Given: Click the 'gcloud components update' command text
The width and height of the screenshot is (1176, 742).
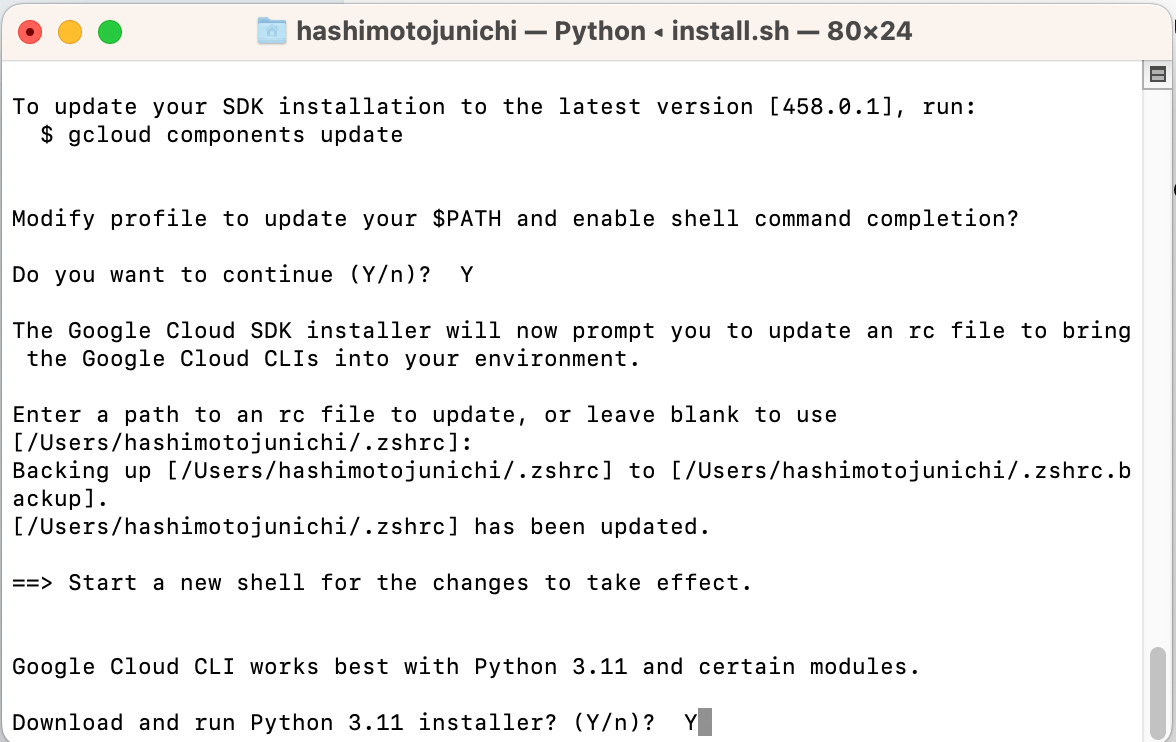Looking at the screenshot, I should pyautogui.click(x=235, y=135).
